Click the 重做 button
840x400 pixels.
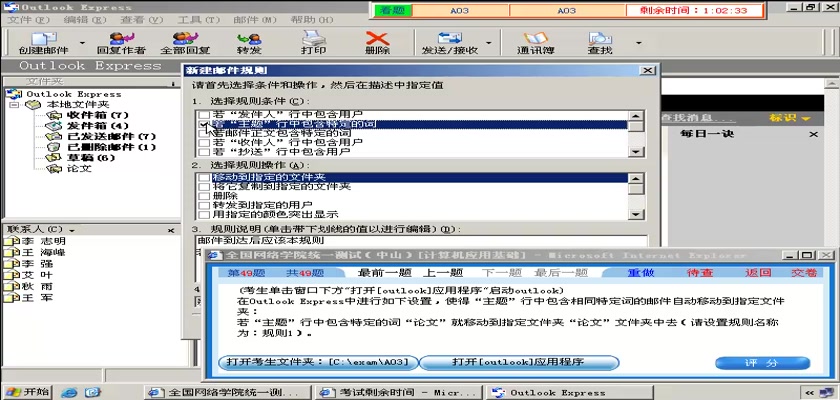click(x=641, y=273)
